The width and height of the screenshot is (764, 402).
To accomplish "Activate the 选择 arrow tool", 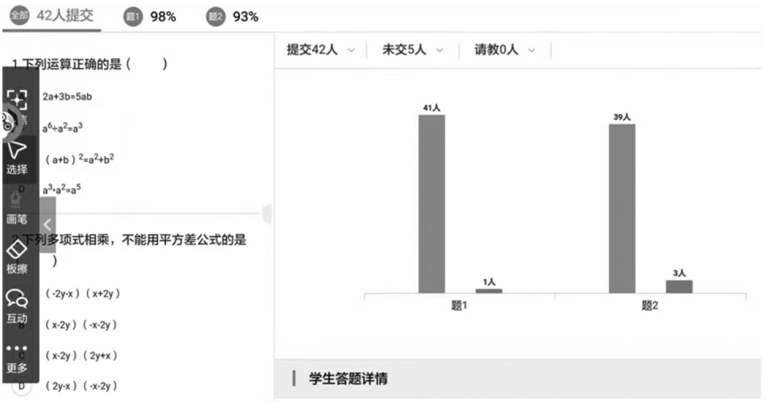I will coord(17,158).
